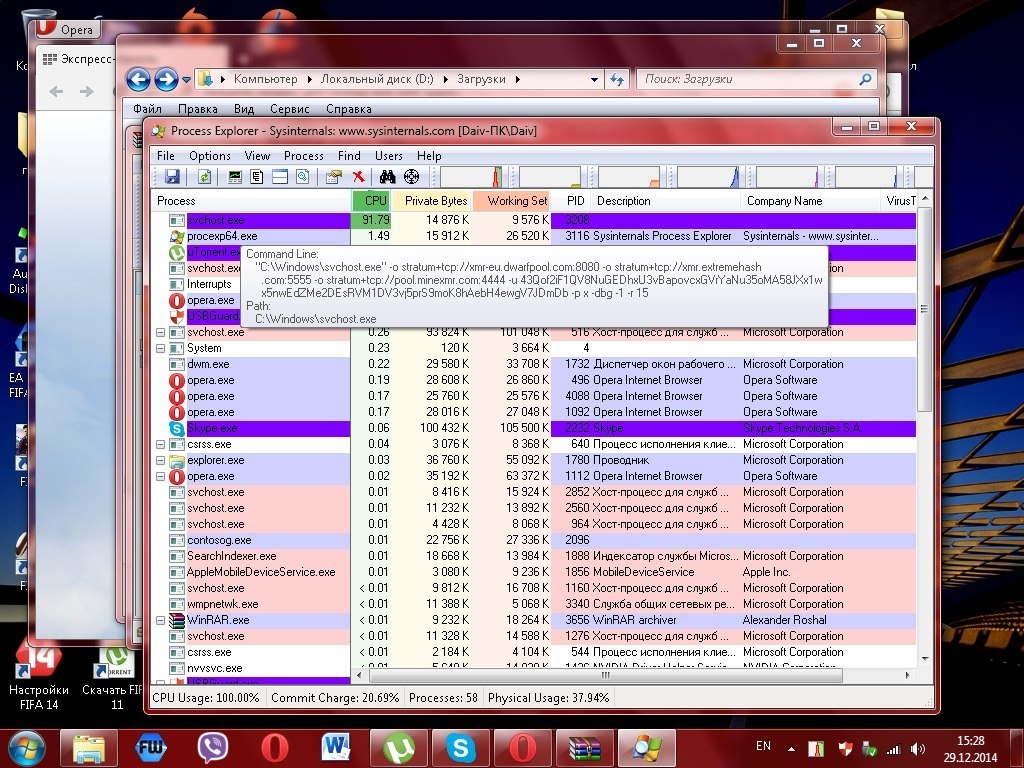Open the Users menu

(389, 156)
